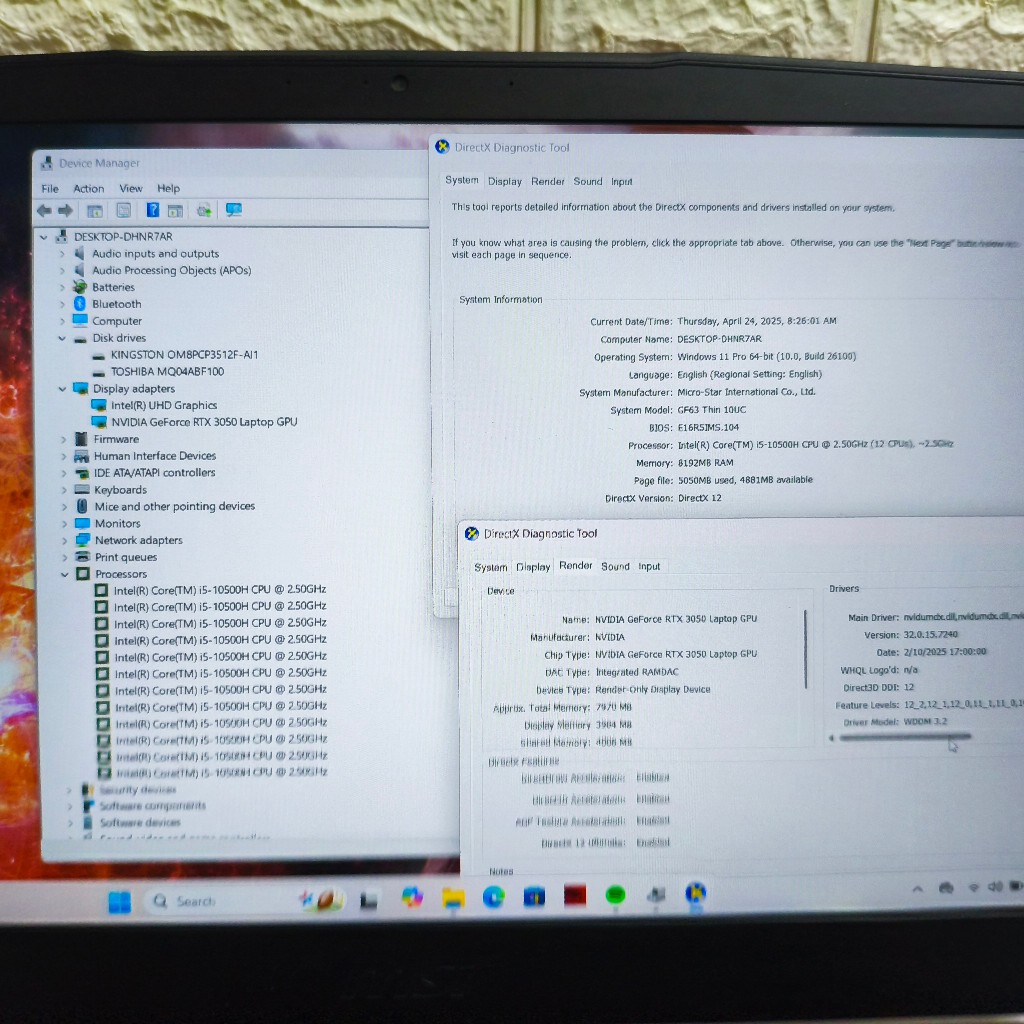Open File Explorer from the taskbar
This screenshot has width=1024, height=1024.
453,898
